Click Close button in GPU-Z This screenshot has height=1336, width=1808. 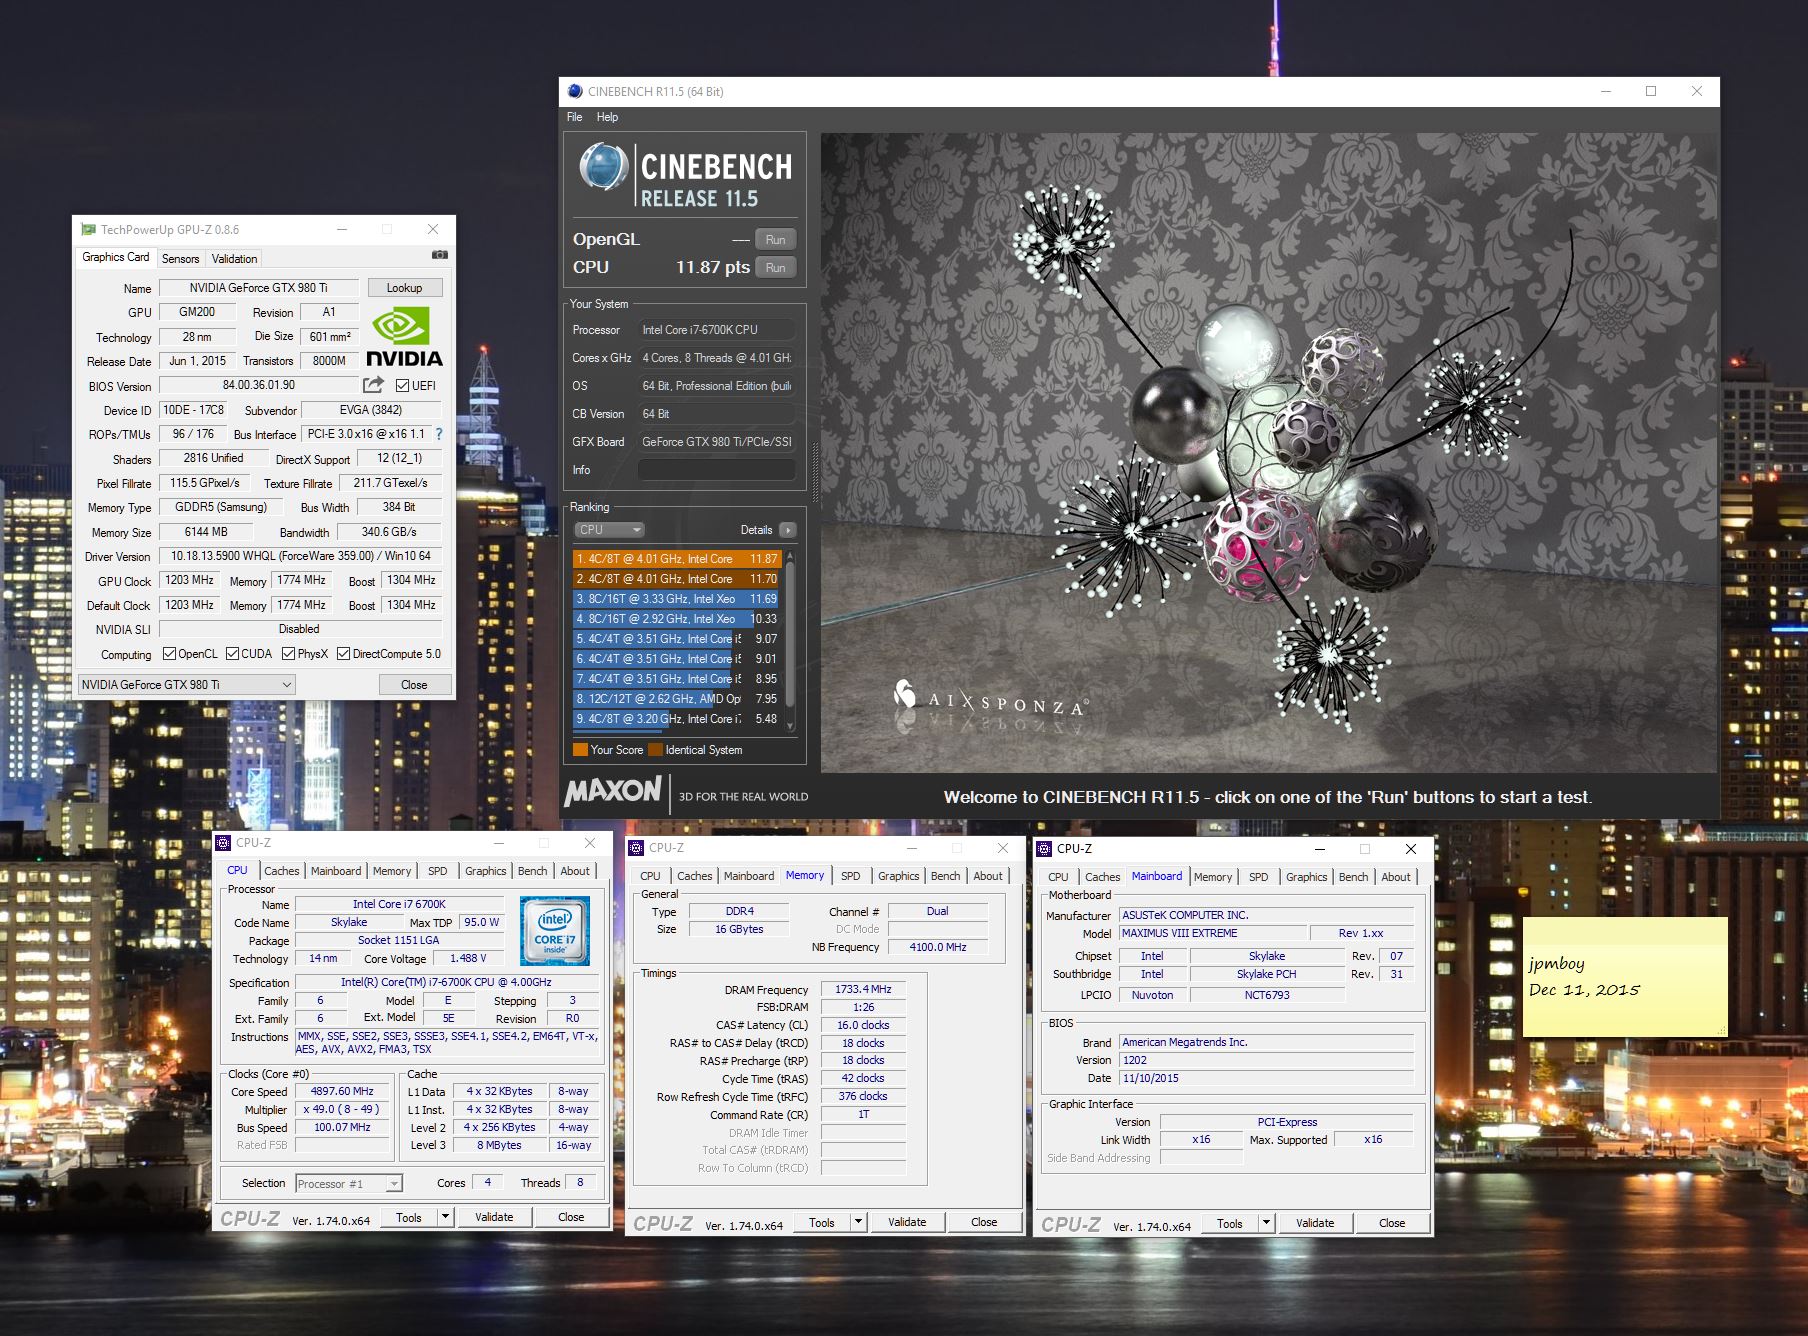point(414,685)
